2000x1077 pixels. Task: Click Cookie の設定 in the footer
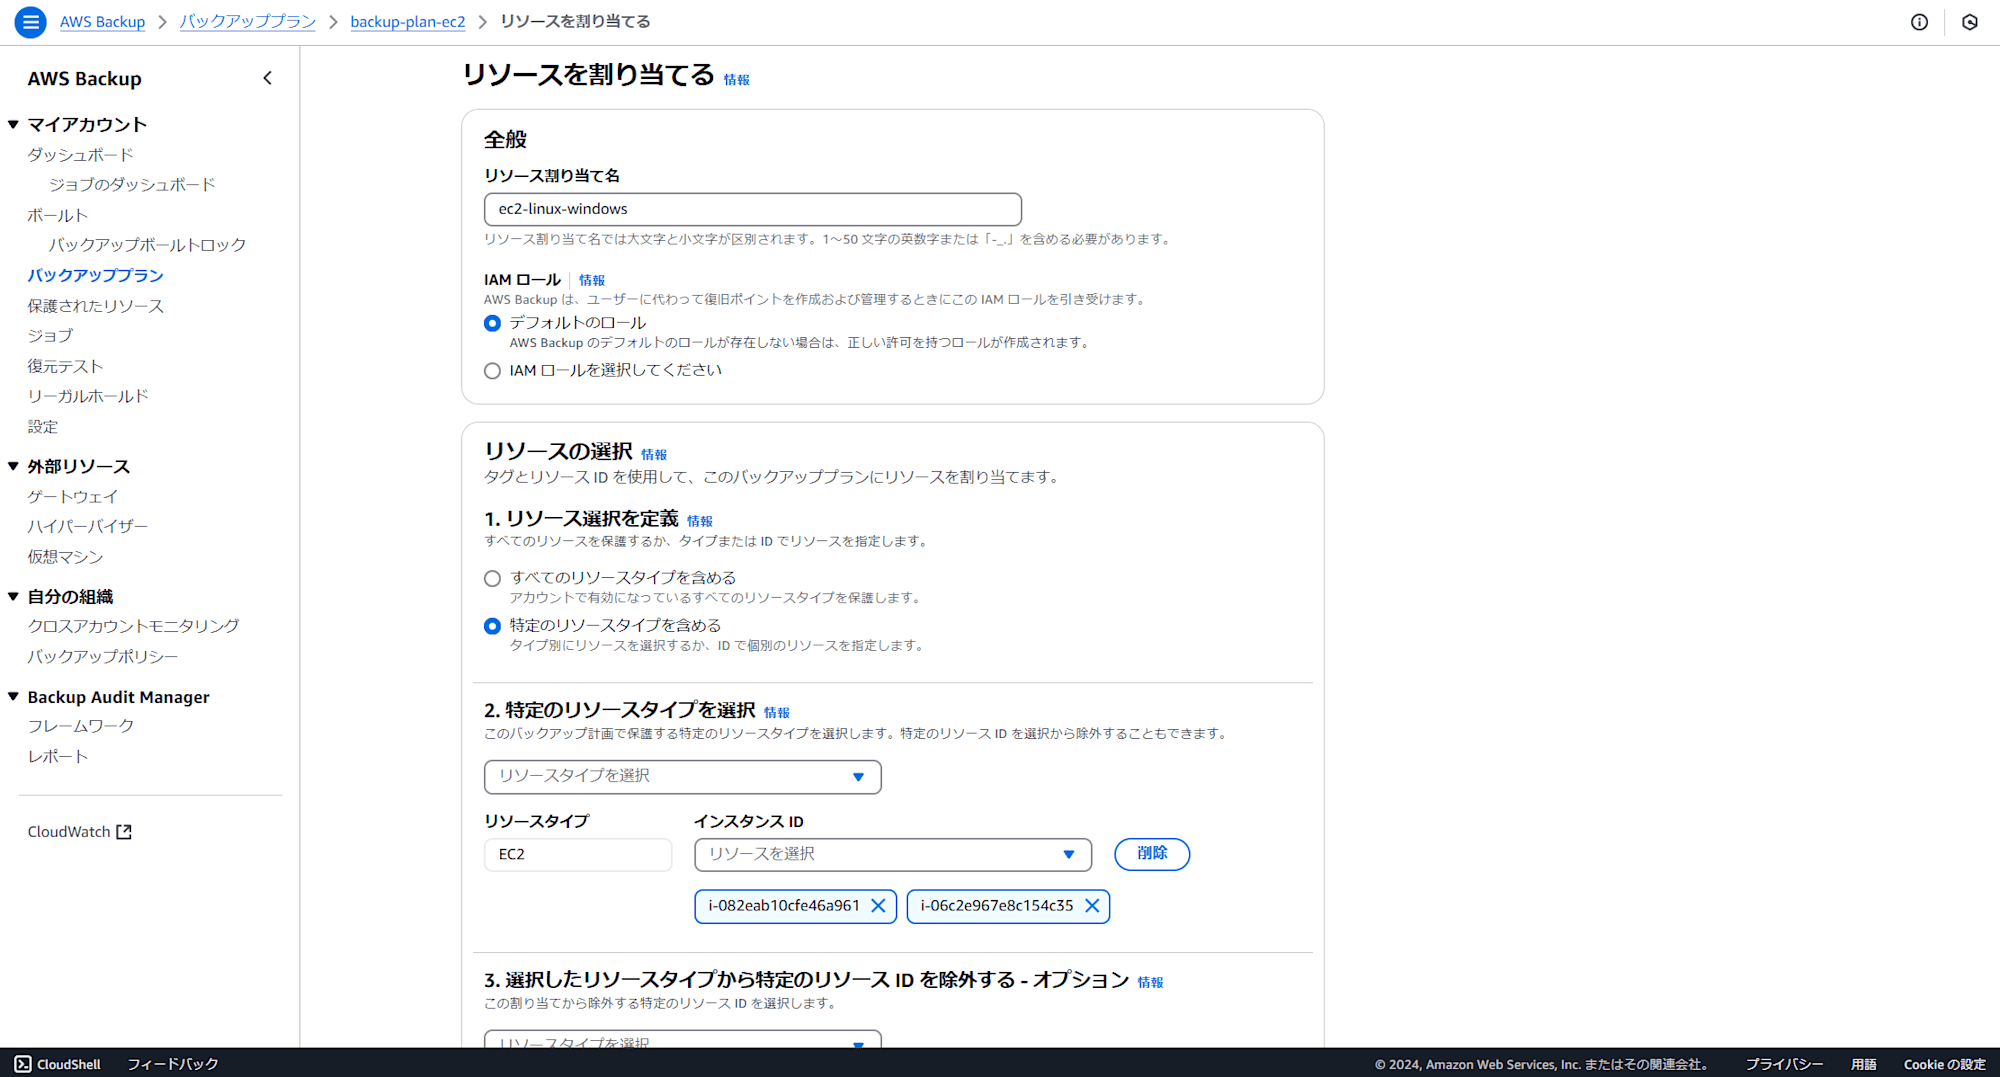point(1944,1064)
